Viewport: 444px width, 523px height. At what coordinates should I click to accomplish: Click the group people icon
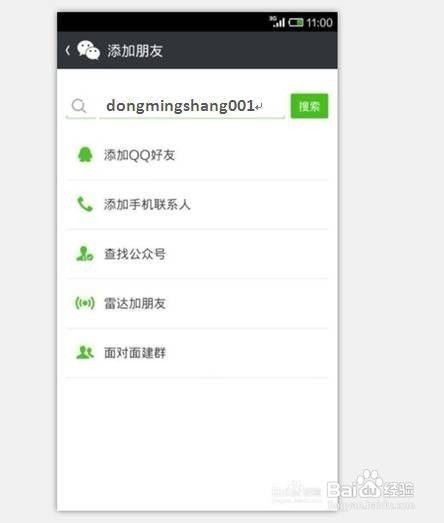coord(85,352)
